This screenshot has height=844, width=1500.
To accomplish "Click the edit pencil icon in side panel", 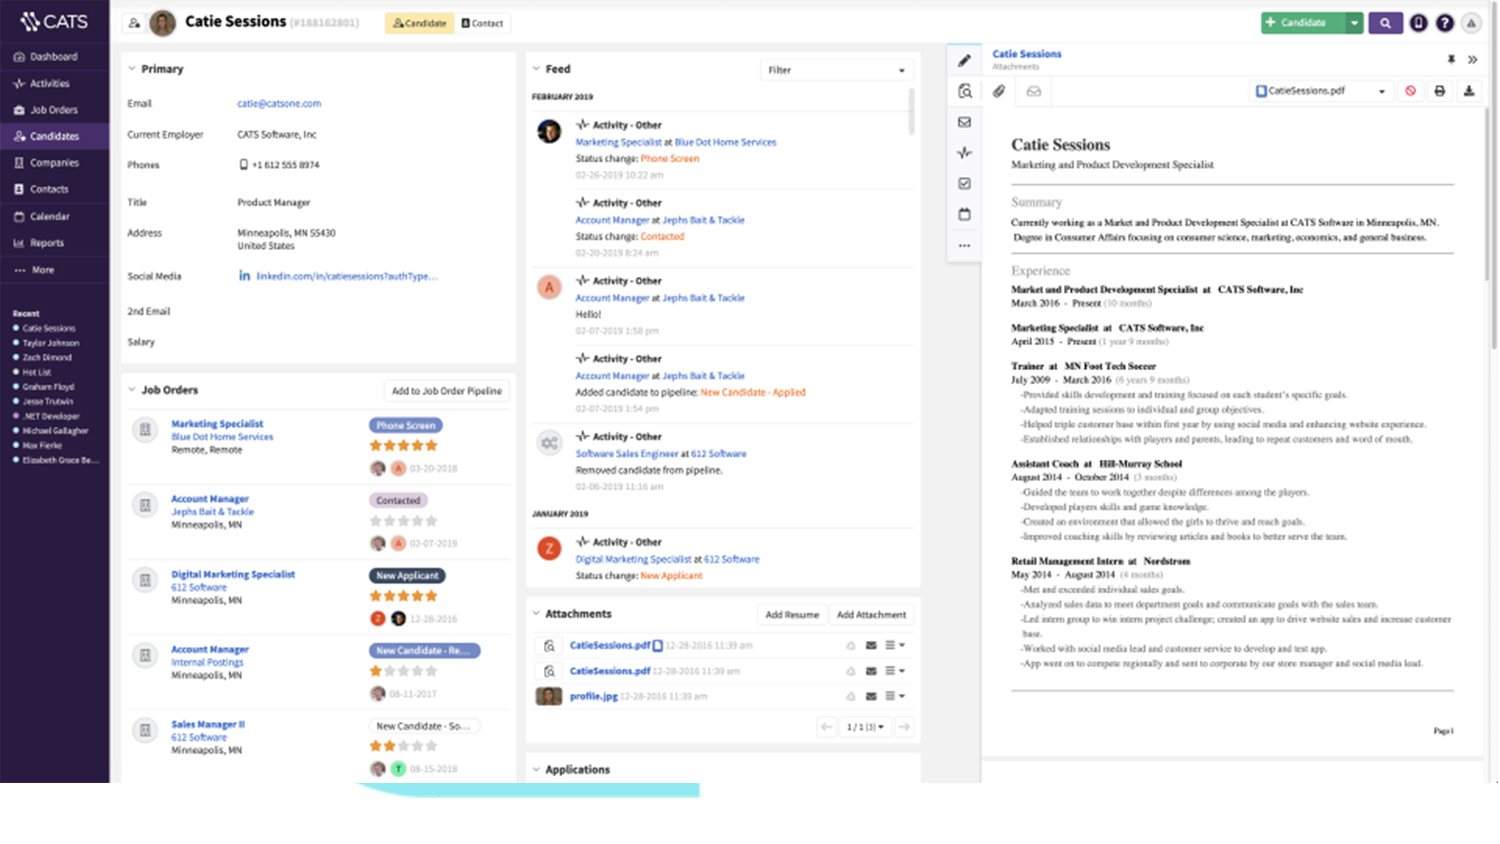I will [964, 61].
